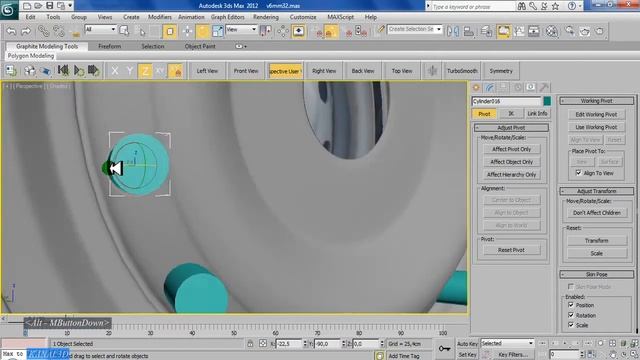This screenshot has width=640, height=360.
Task: Open the MAXScript menu
Action: coord(340,17)
